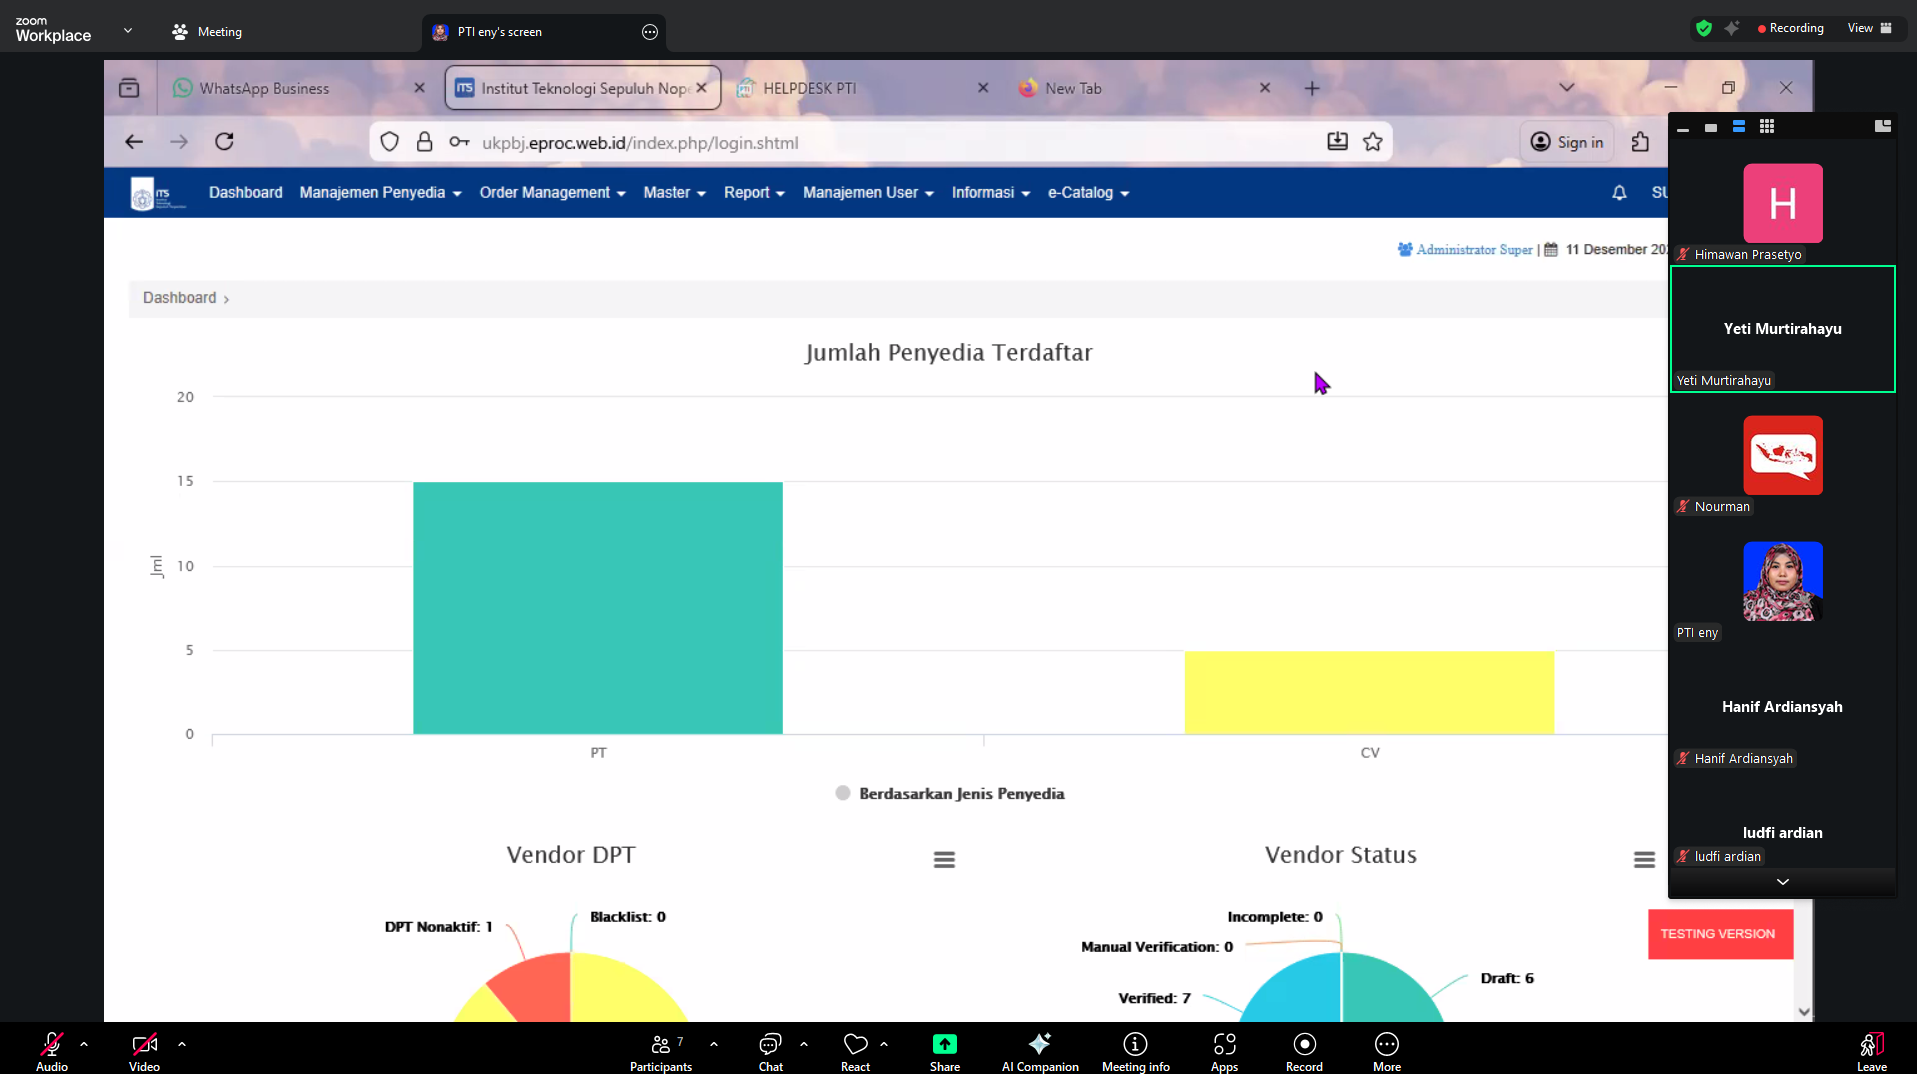Start camera using Video button
Screen dimensions: 1917x1074
tap(144, 1045)
